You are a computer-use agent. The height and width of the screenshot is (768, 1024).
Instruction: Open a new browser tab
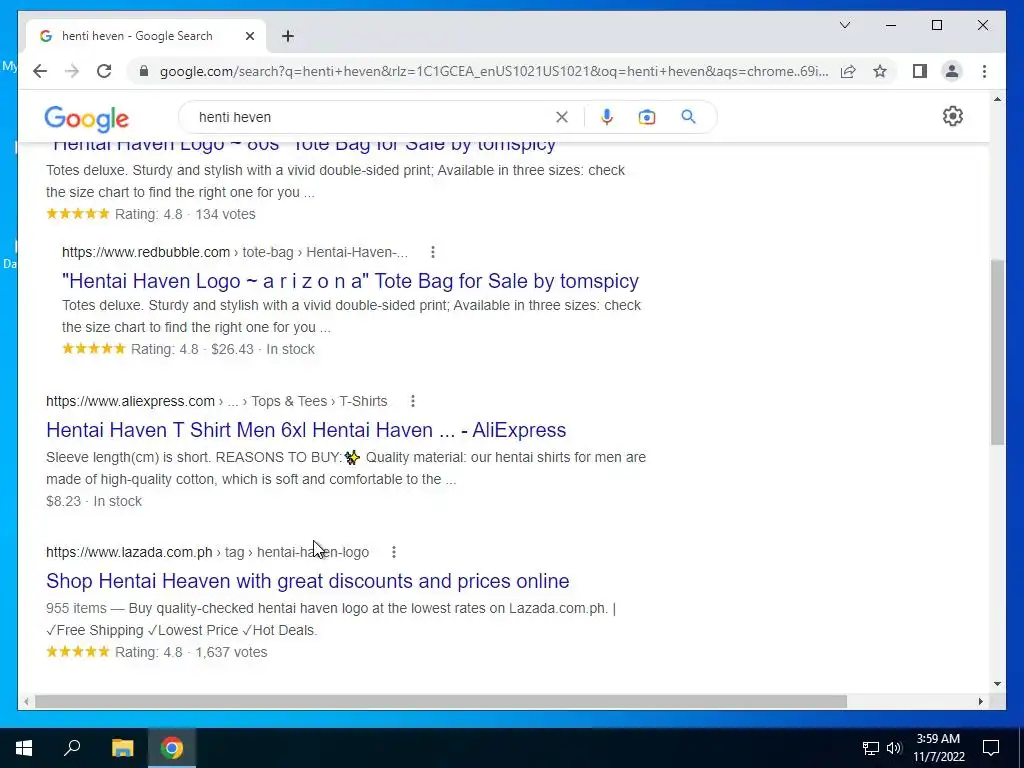click(x=287, y=36)
